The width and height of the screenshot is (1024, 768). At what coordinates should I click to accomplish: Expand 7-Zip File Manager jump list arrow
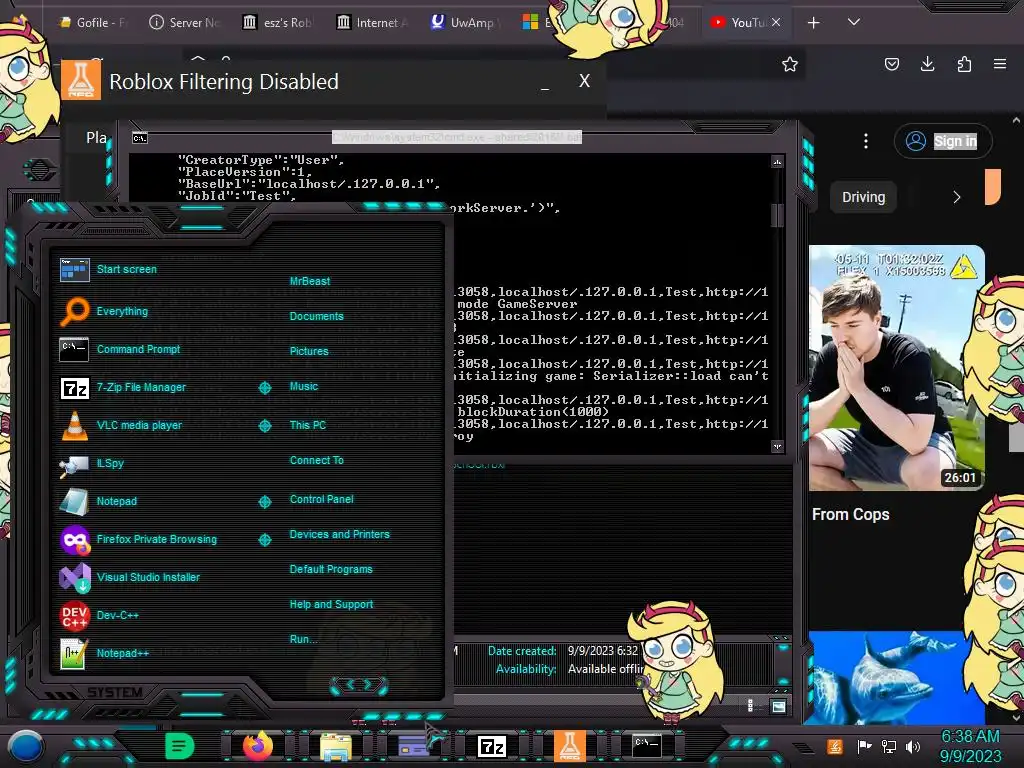(x=264, y=388)
